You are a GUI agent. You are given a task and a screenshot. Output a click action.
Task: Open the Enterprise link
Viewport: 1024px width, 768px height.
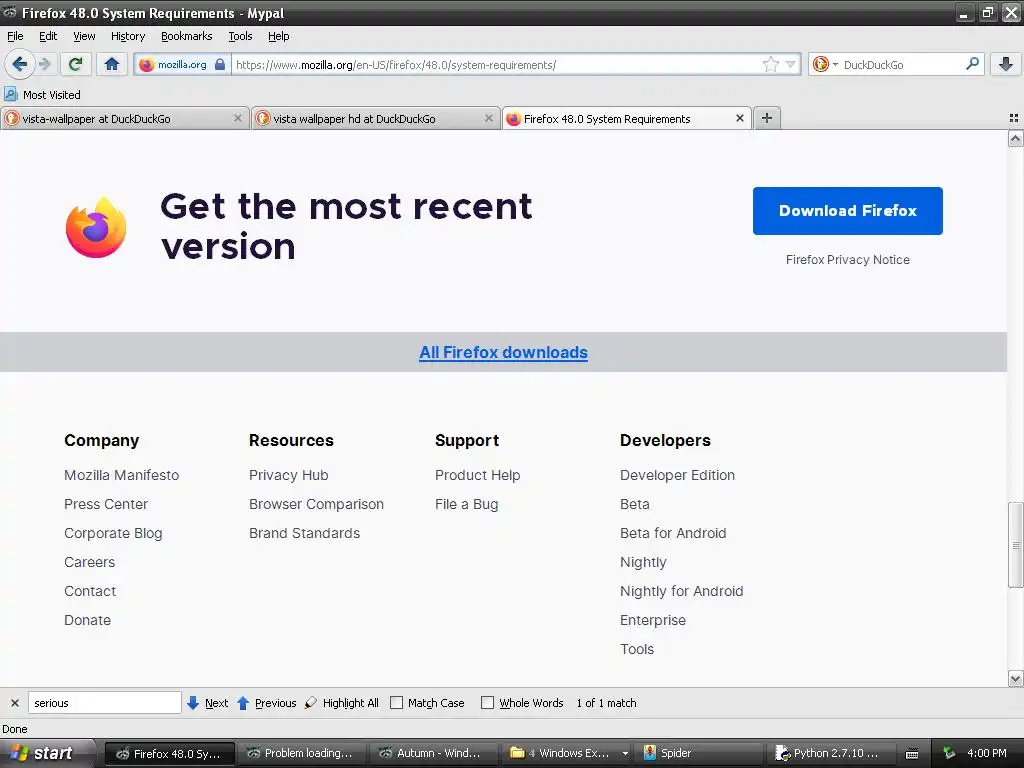[x=652, y=620]
